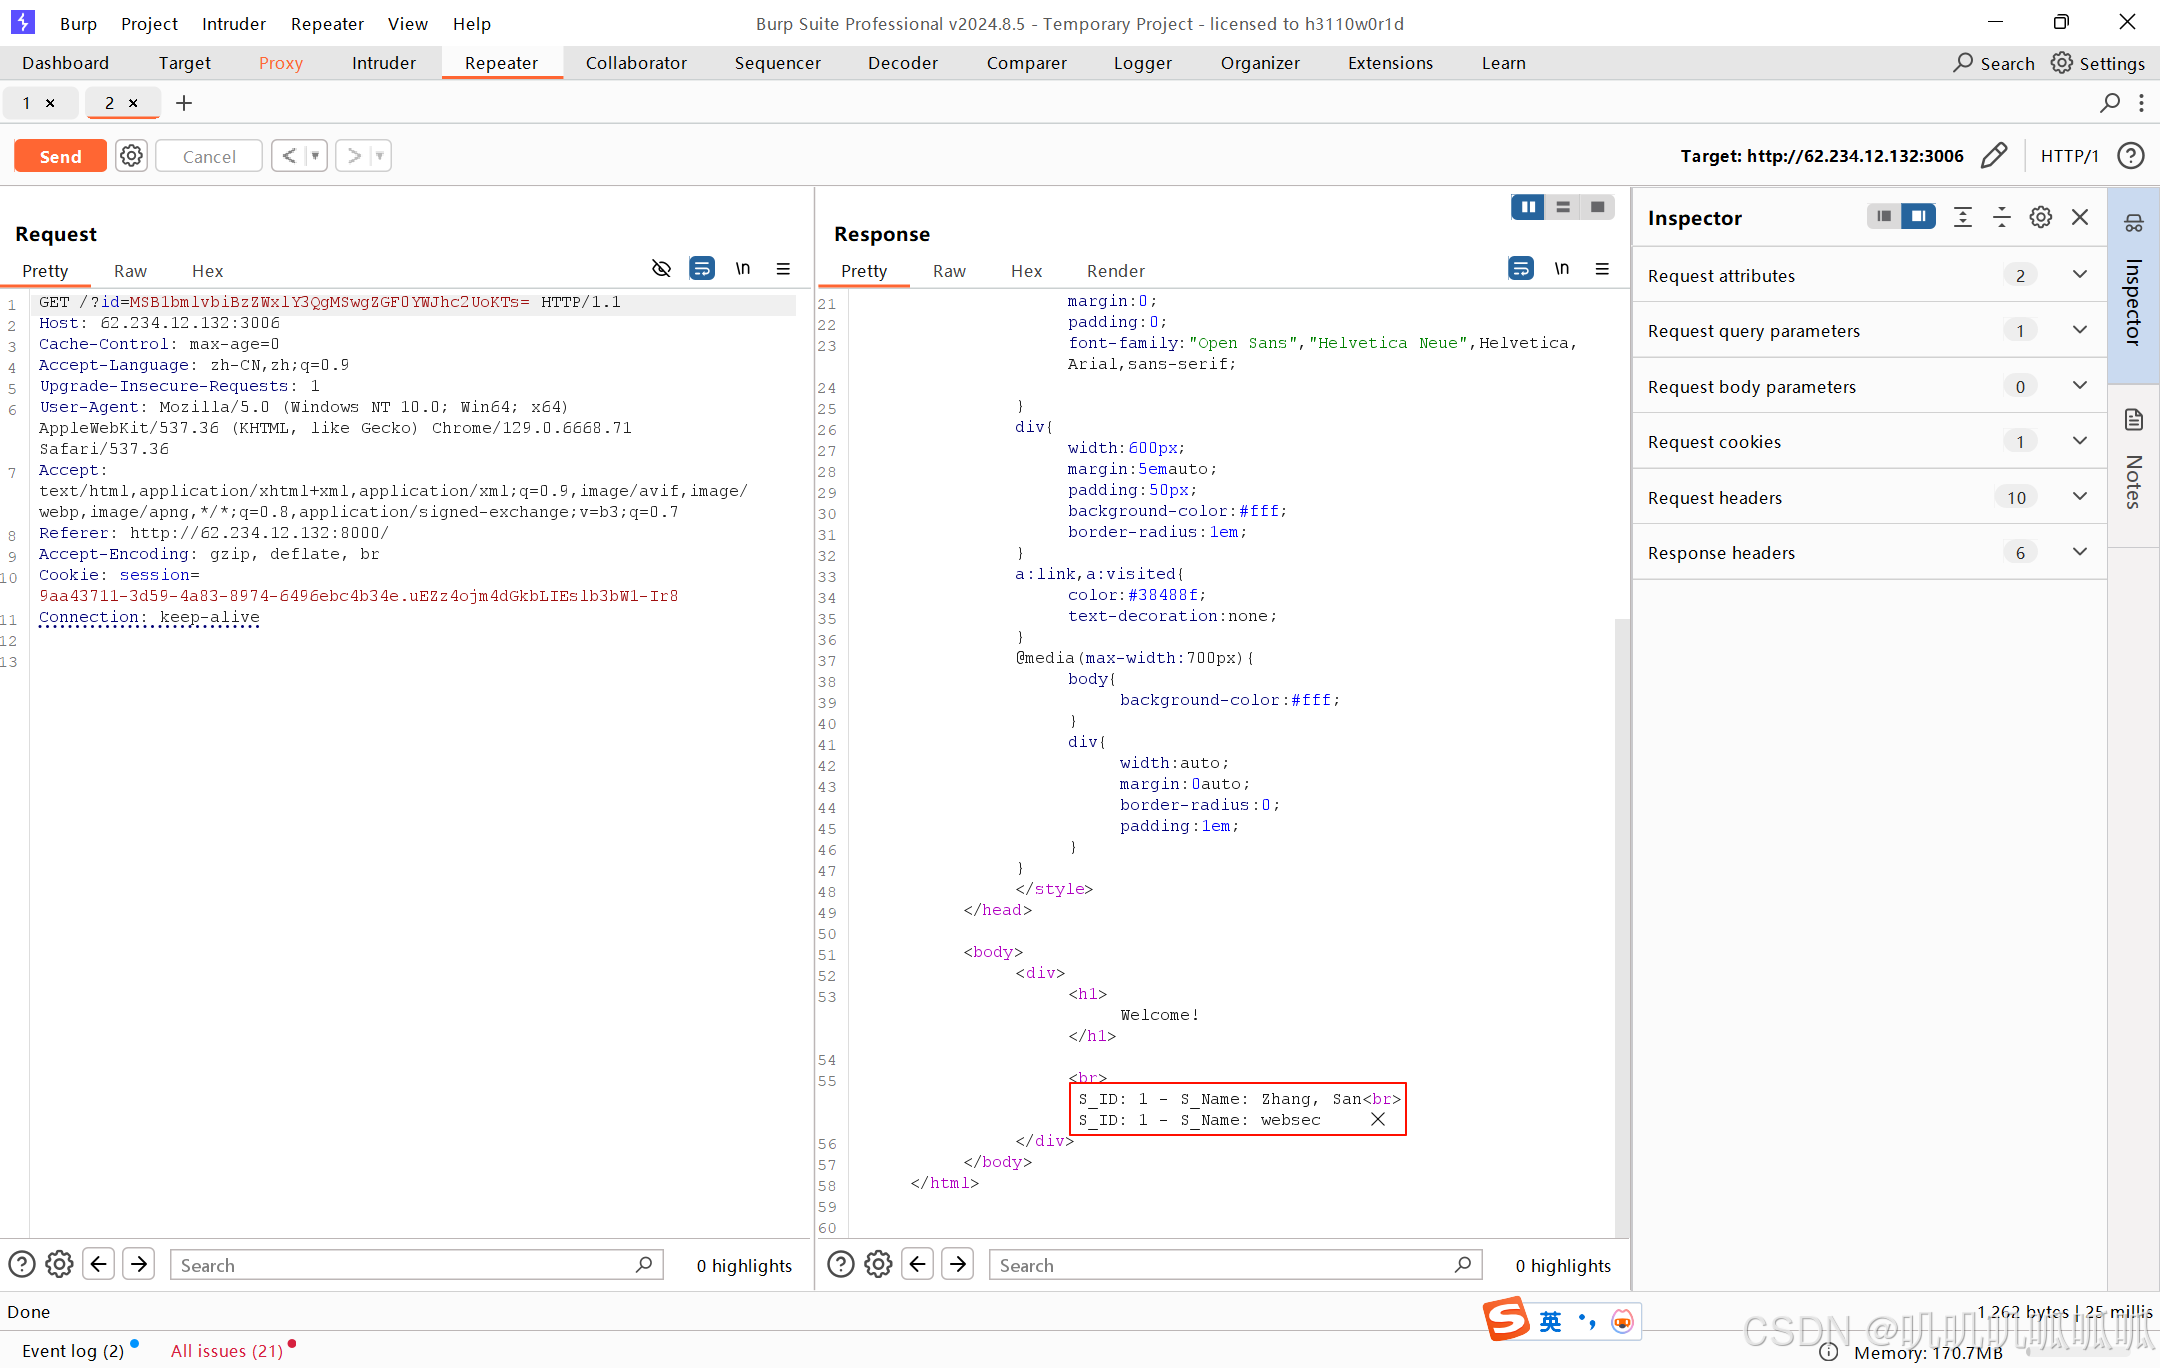Edit target with the pencil icon
The width and height of the screenshot is (2160, 1368).
[1993, 156]
